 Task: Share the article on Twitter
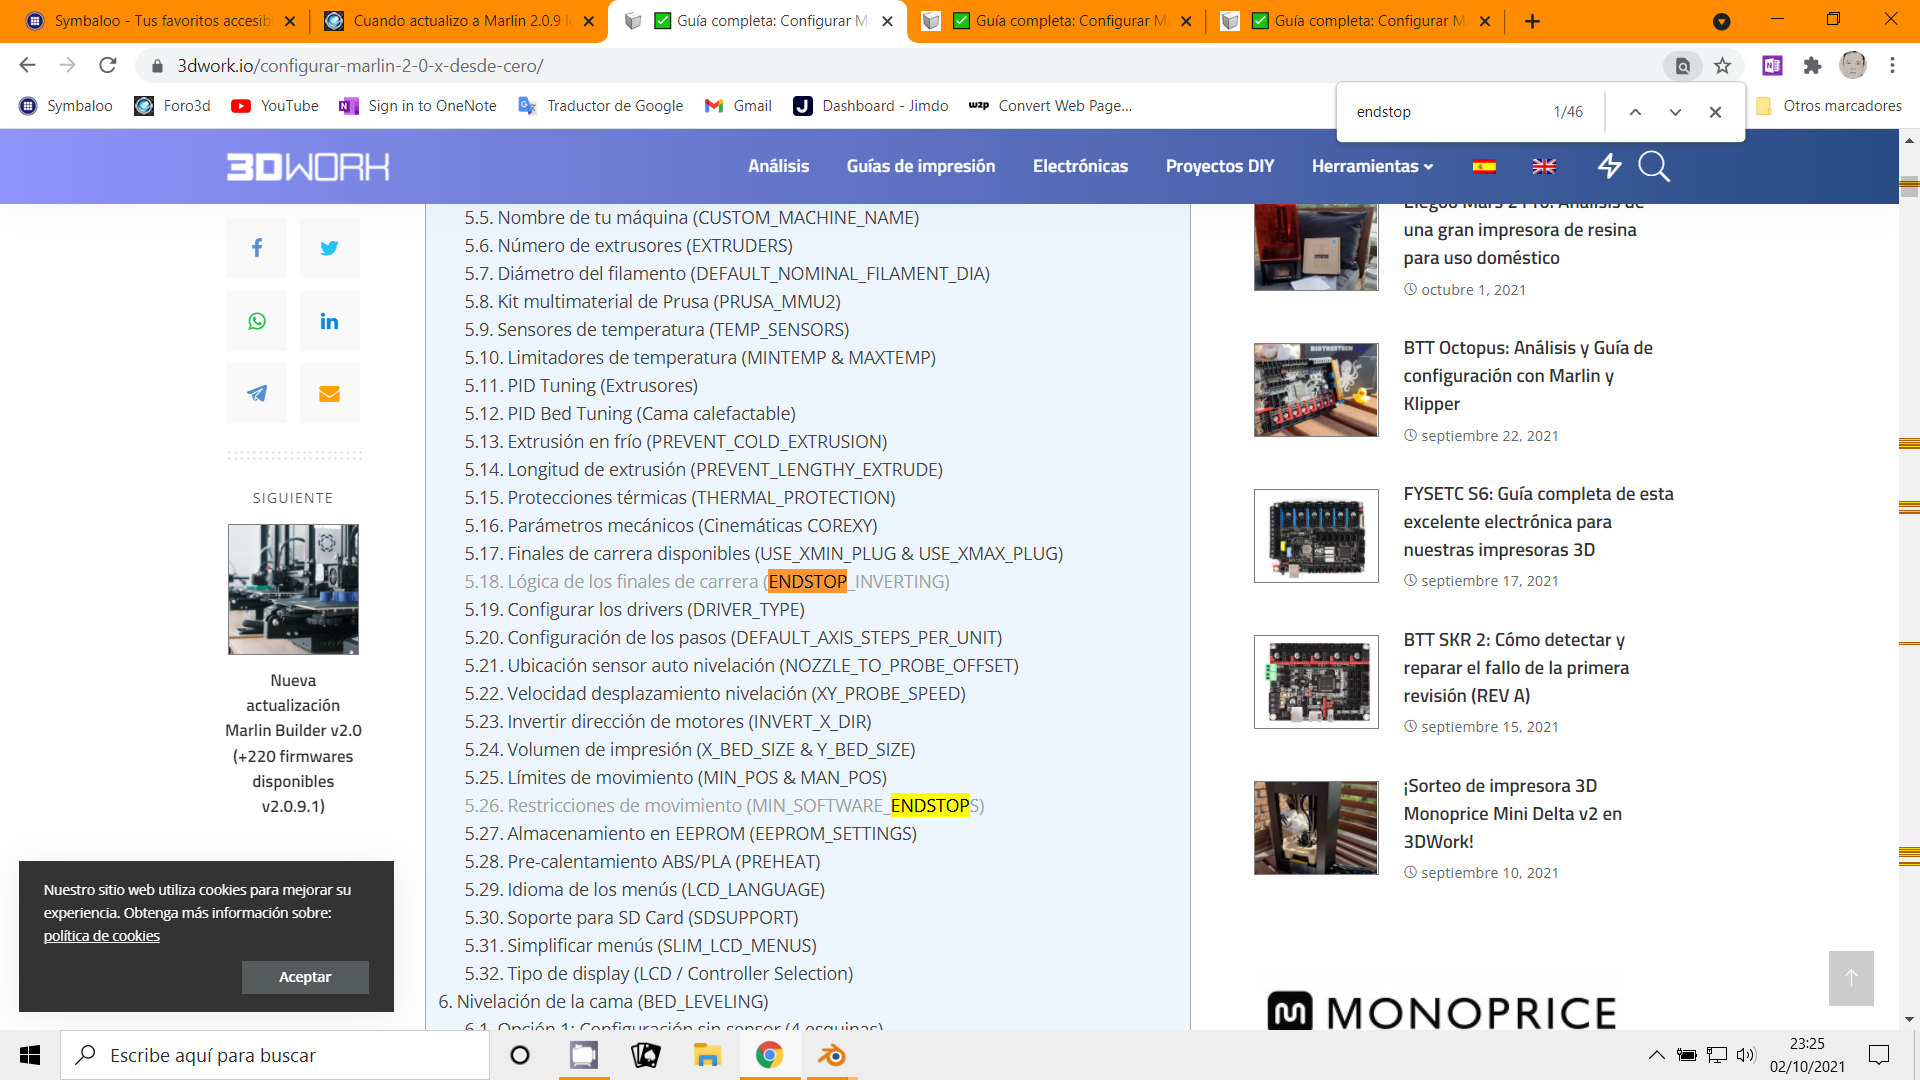click(329, 248)
